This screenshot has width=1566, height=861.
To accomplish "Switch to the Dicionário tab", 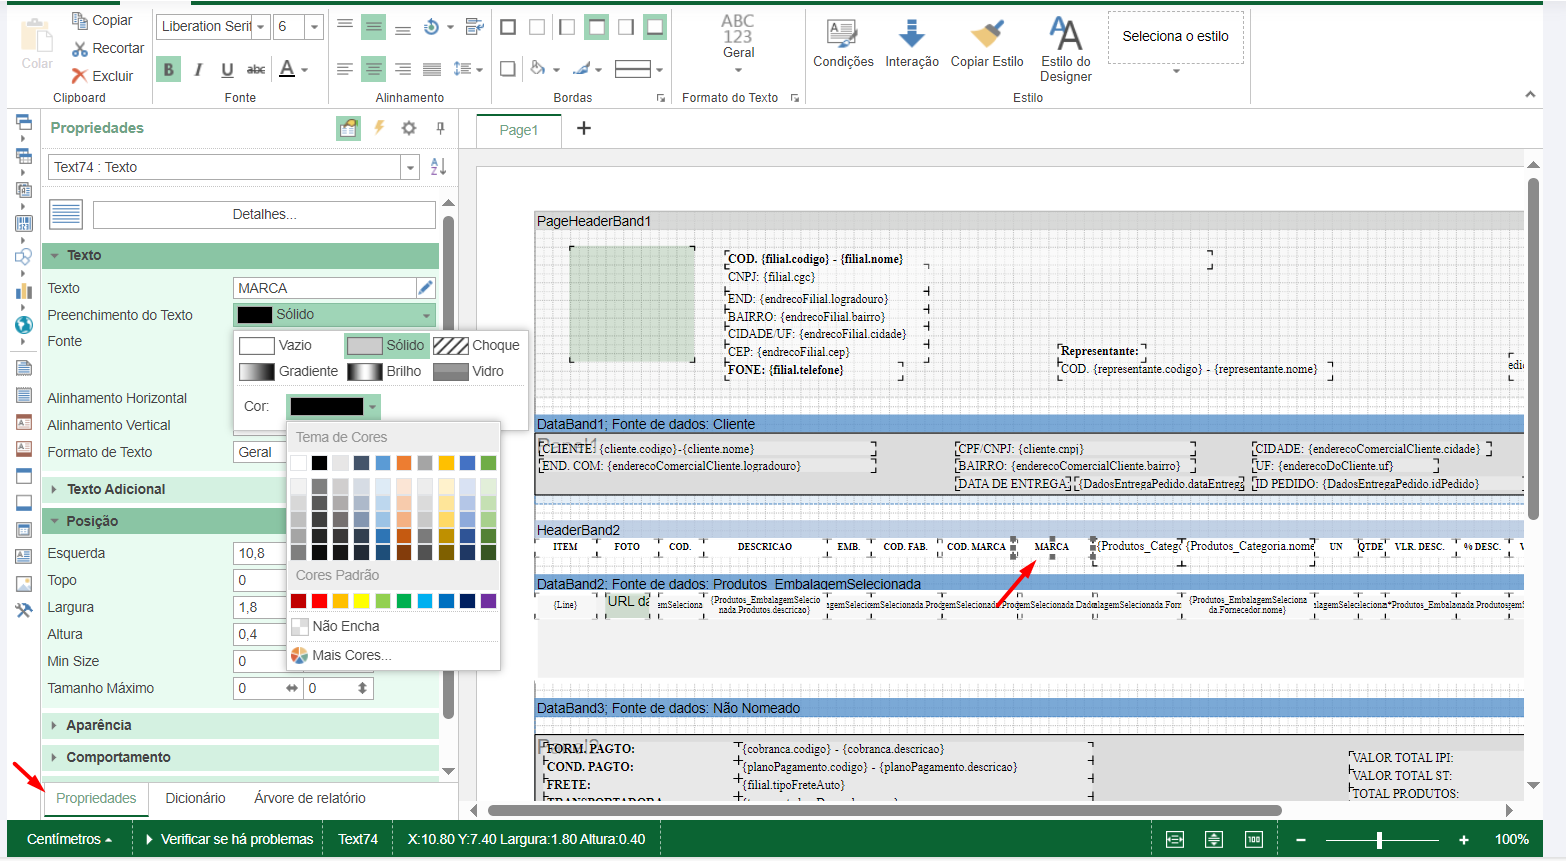I will 195,798.
